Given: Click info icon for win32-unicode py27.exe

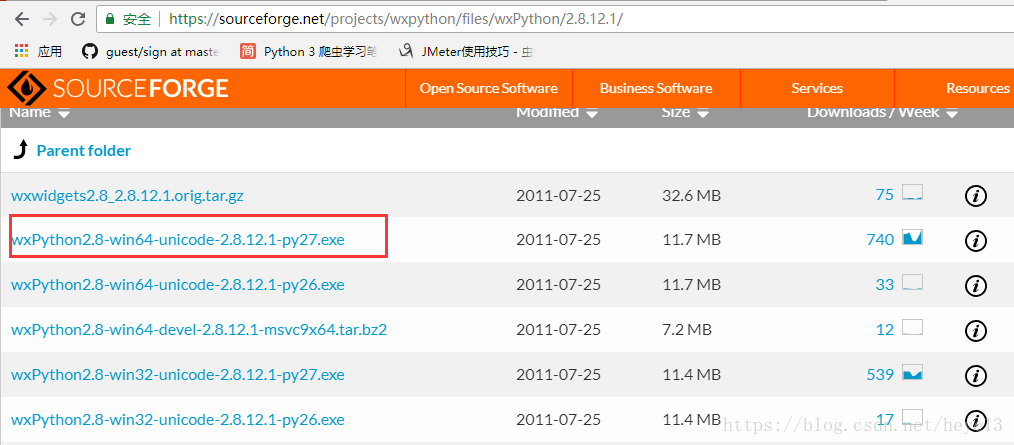Looking at the screenshot, I should click(975, 375).
